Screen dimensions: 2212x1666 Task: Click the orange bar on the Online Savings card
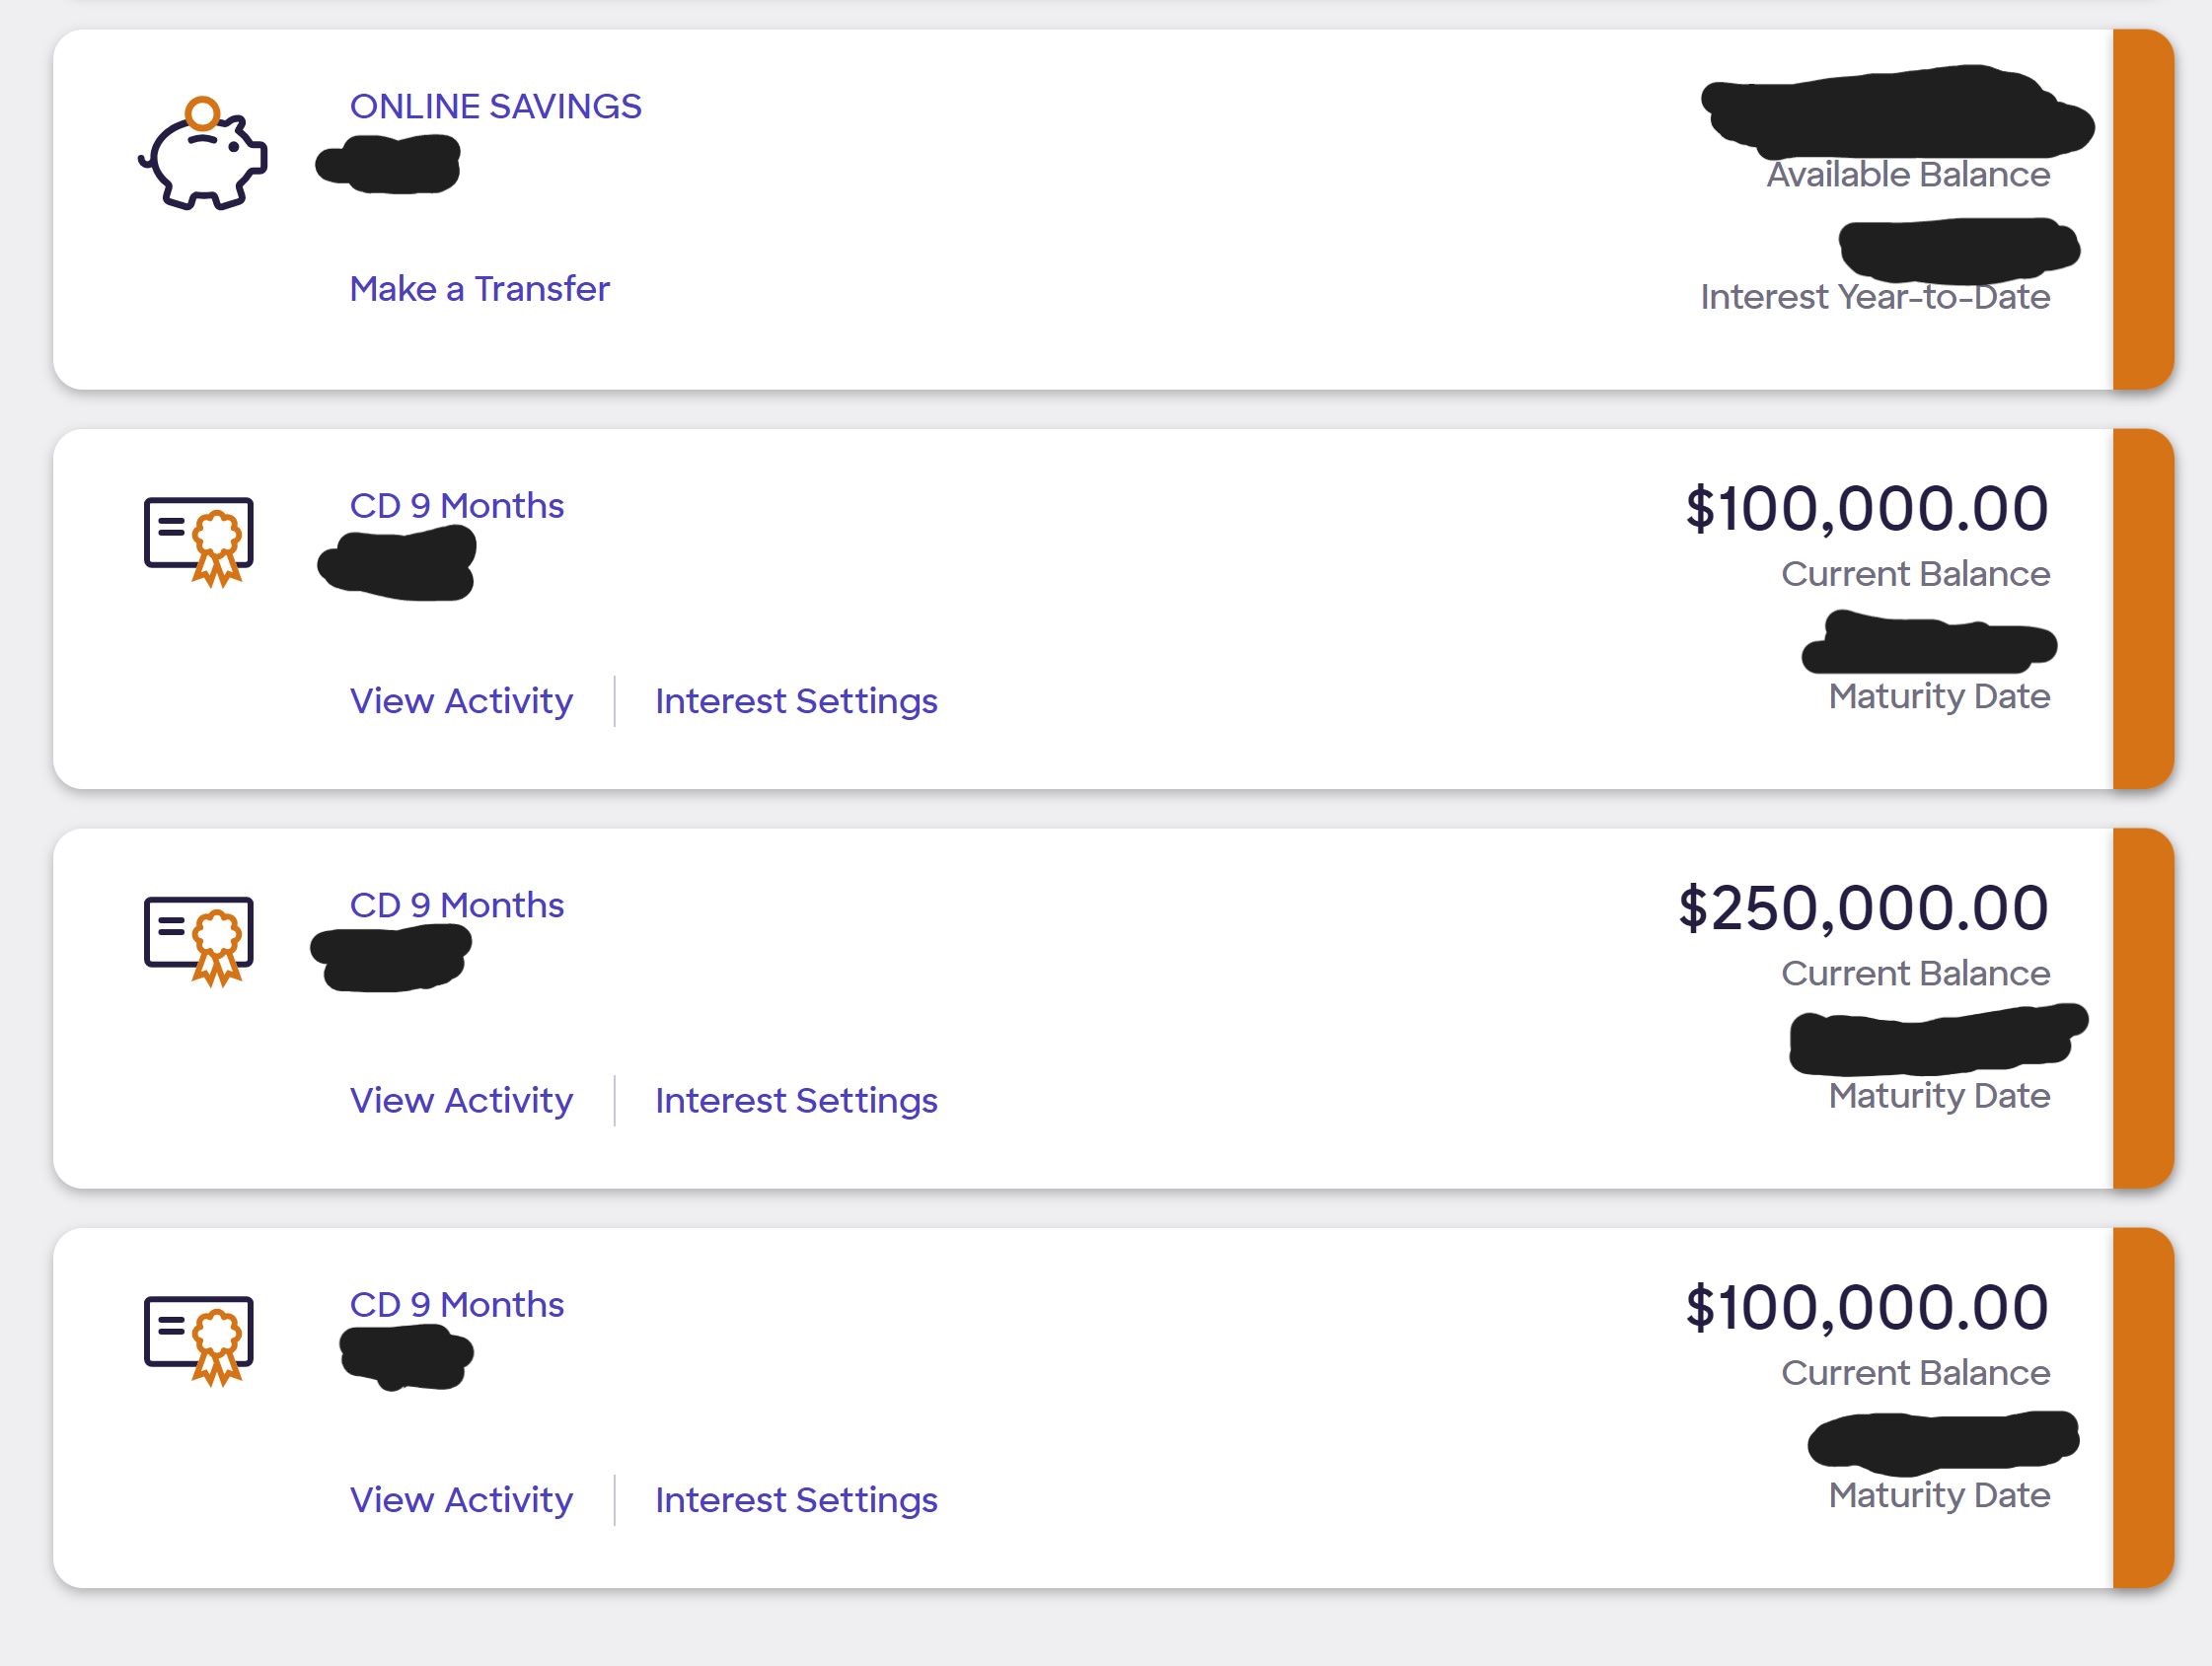coord(2143,209)
